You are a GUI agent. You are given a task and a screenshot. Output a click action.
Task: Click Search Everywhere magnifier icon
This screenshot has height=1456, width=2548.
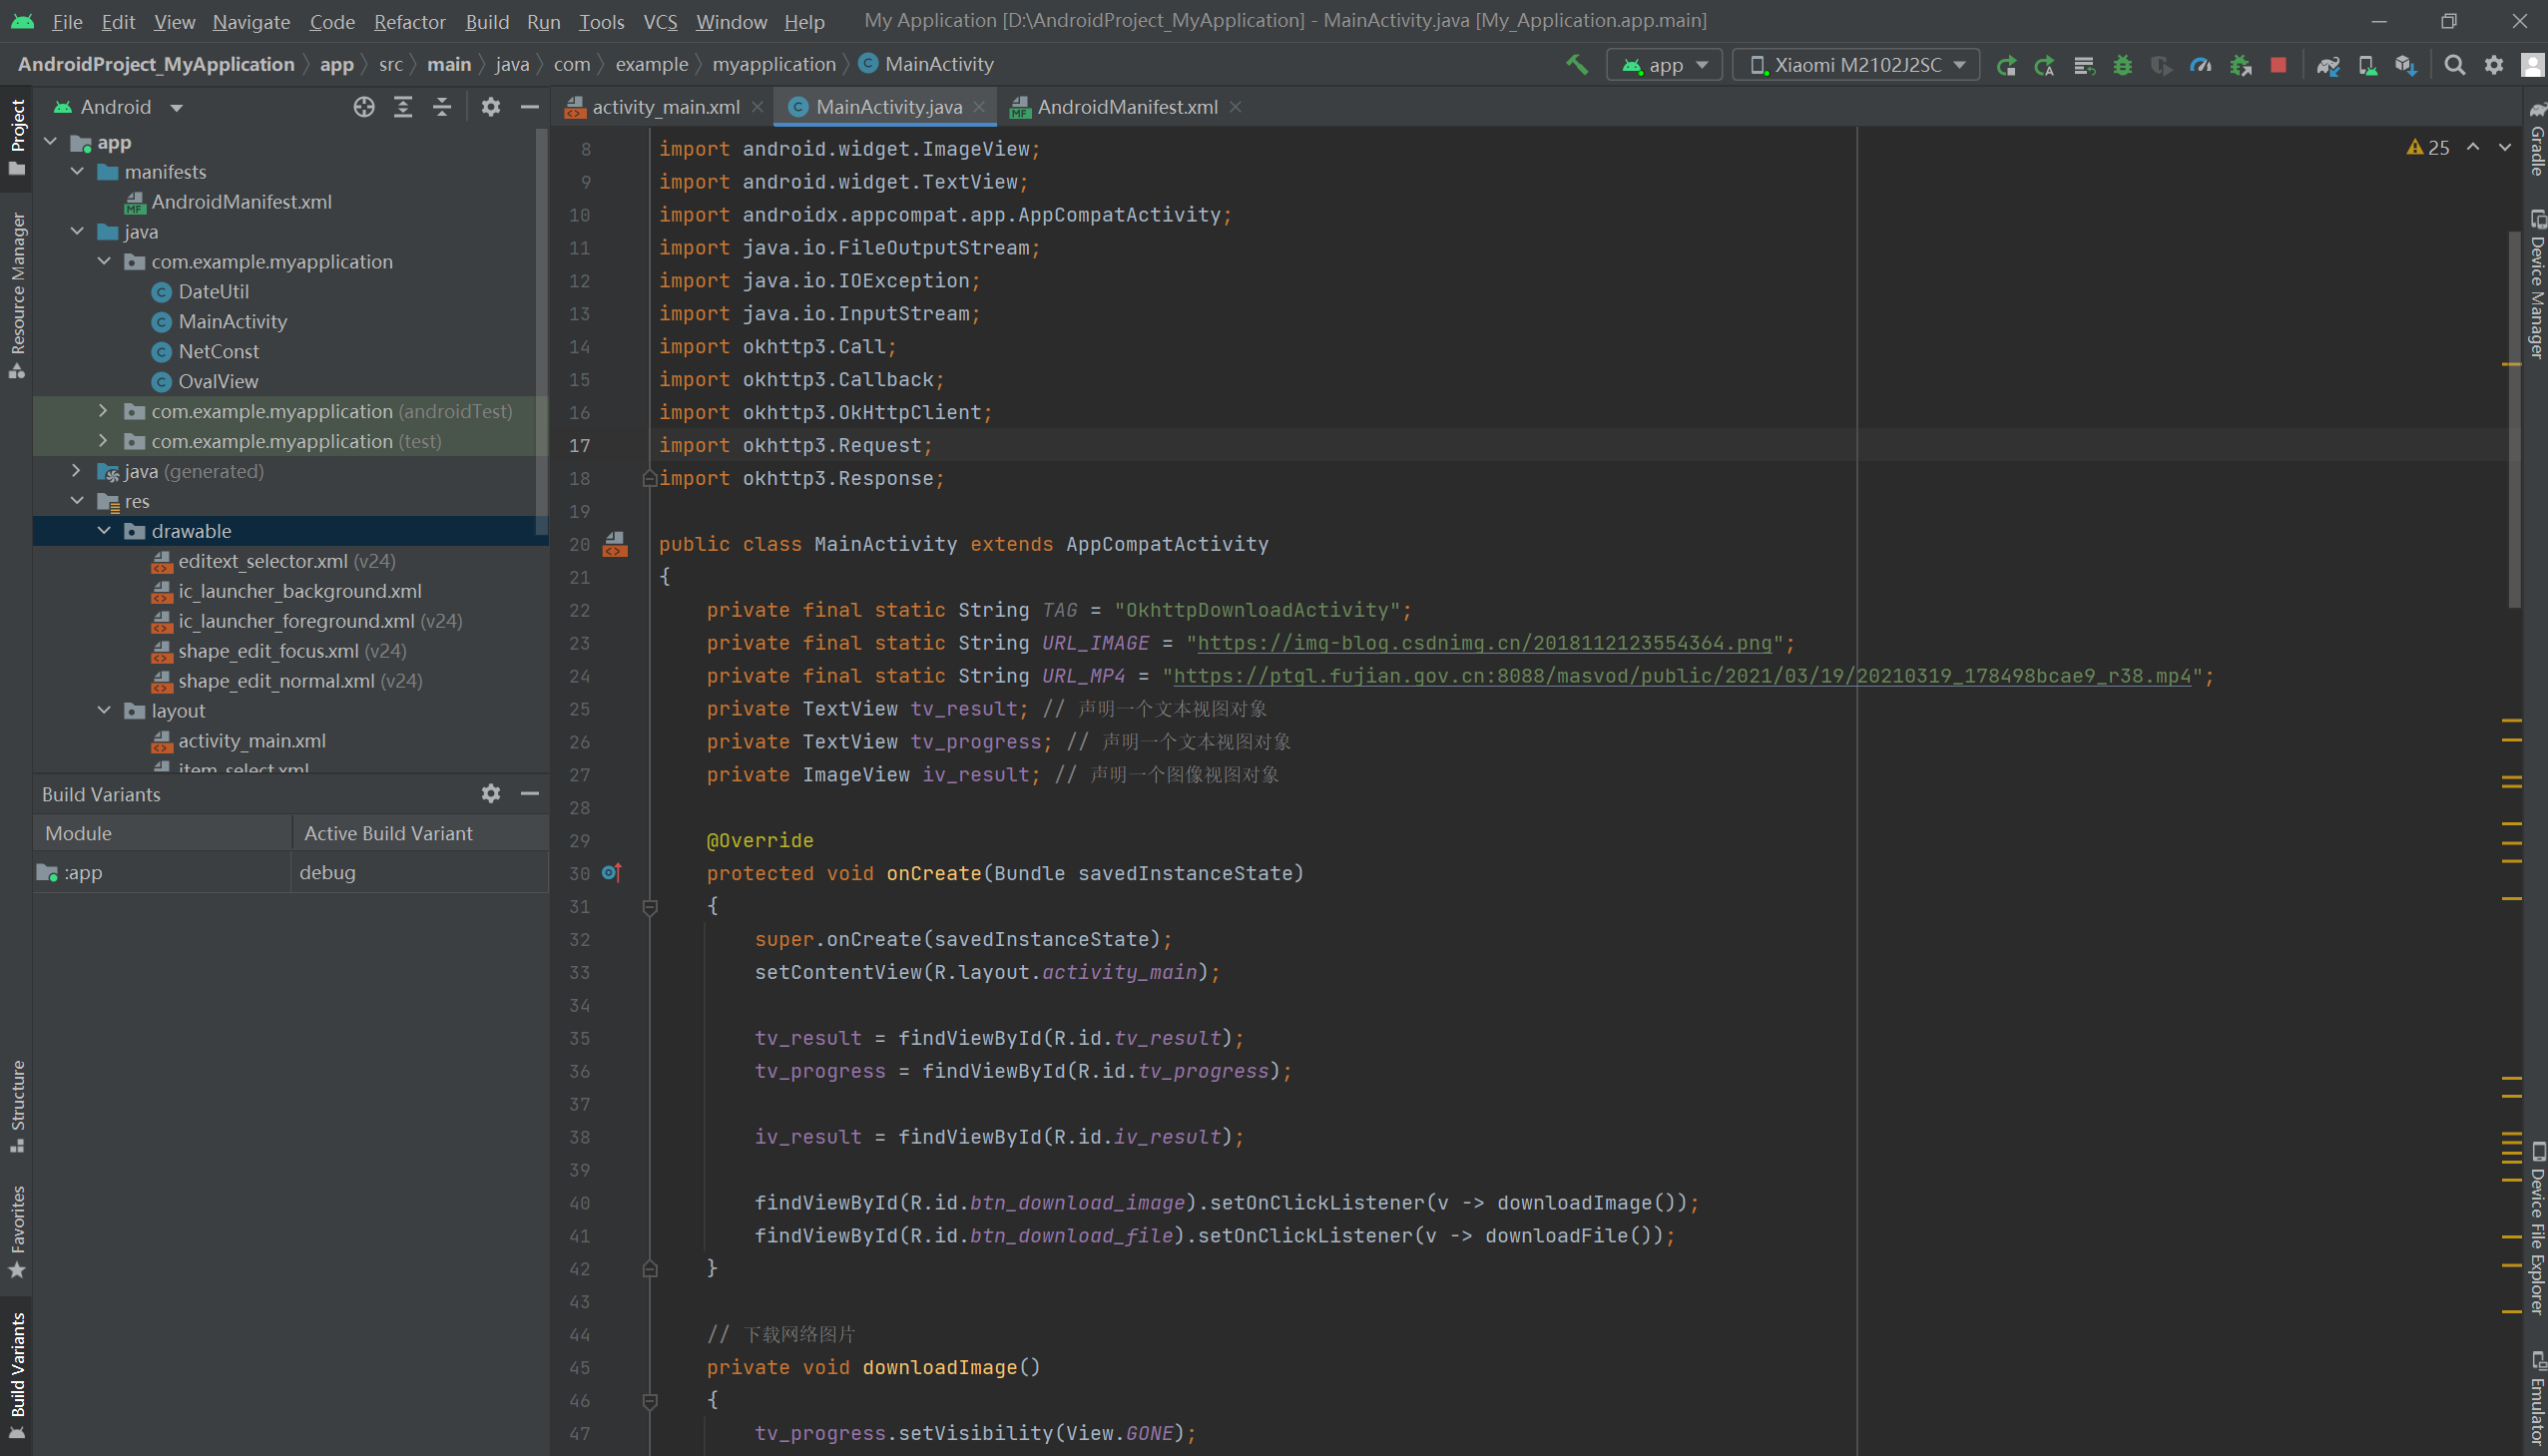pyautogui.click(x=2454, y=65)
